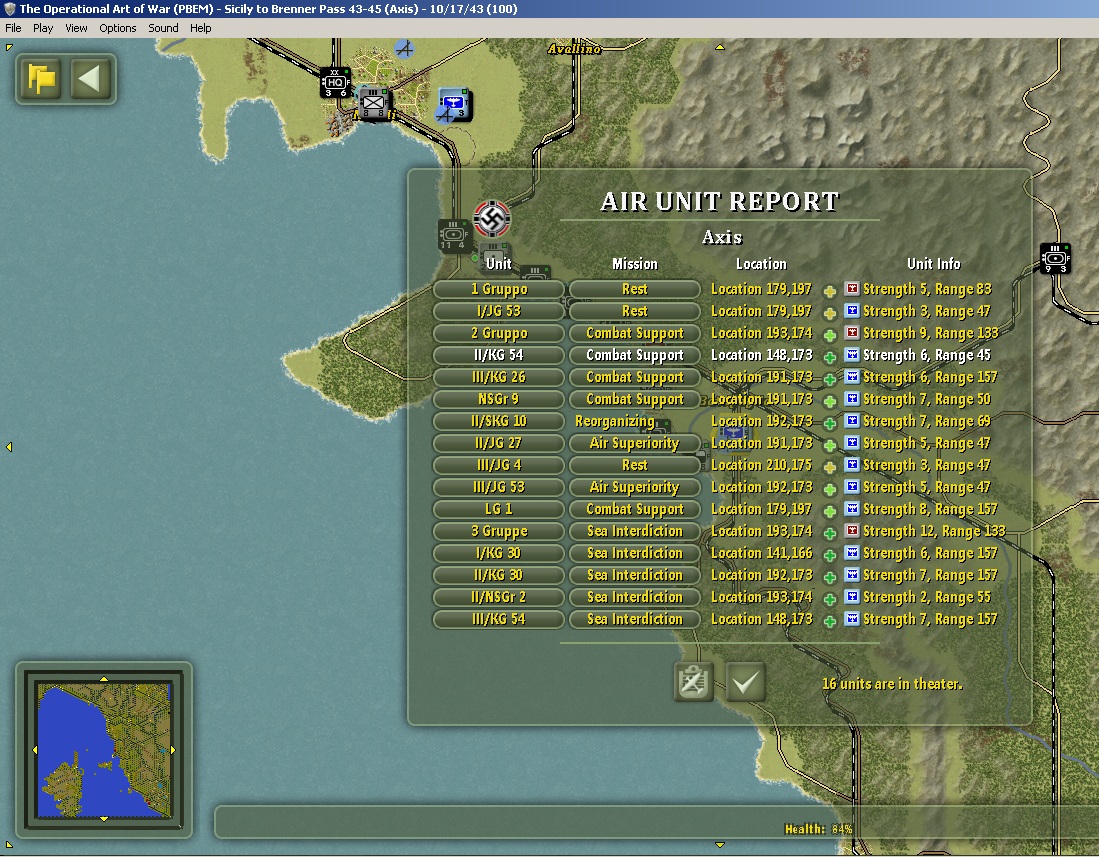Click the blue aircraft icon on the LG 1 row

852,509
